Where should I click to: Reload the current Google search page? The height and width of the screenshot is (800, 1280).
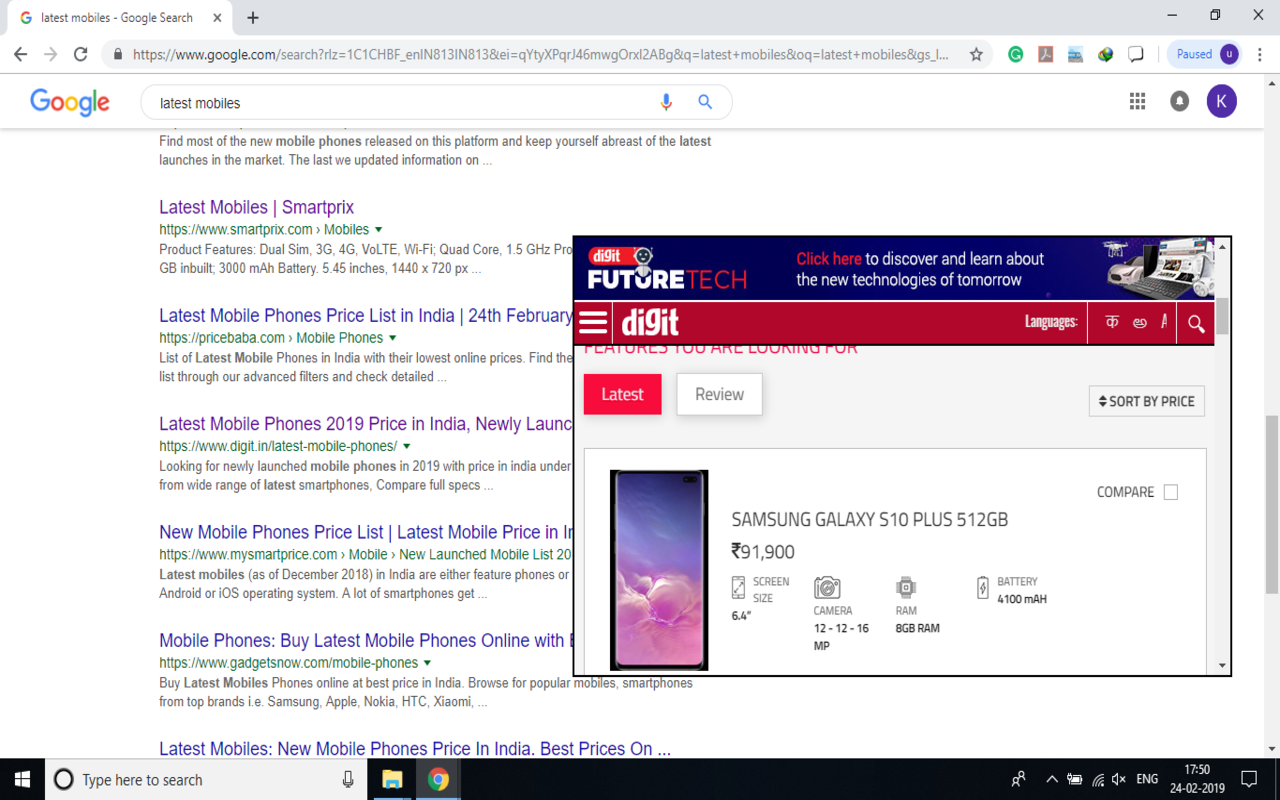click(81, 55)
